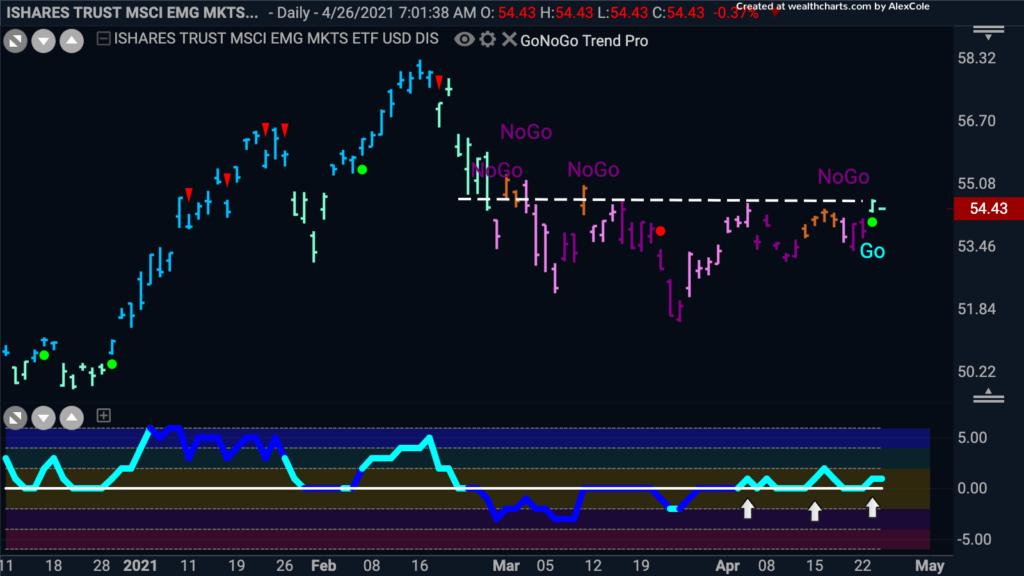Click the green dot marker under the Go bar
Screen dimensions: 1024x576
(872, 223)
